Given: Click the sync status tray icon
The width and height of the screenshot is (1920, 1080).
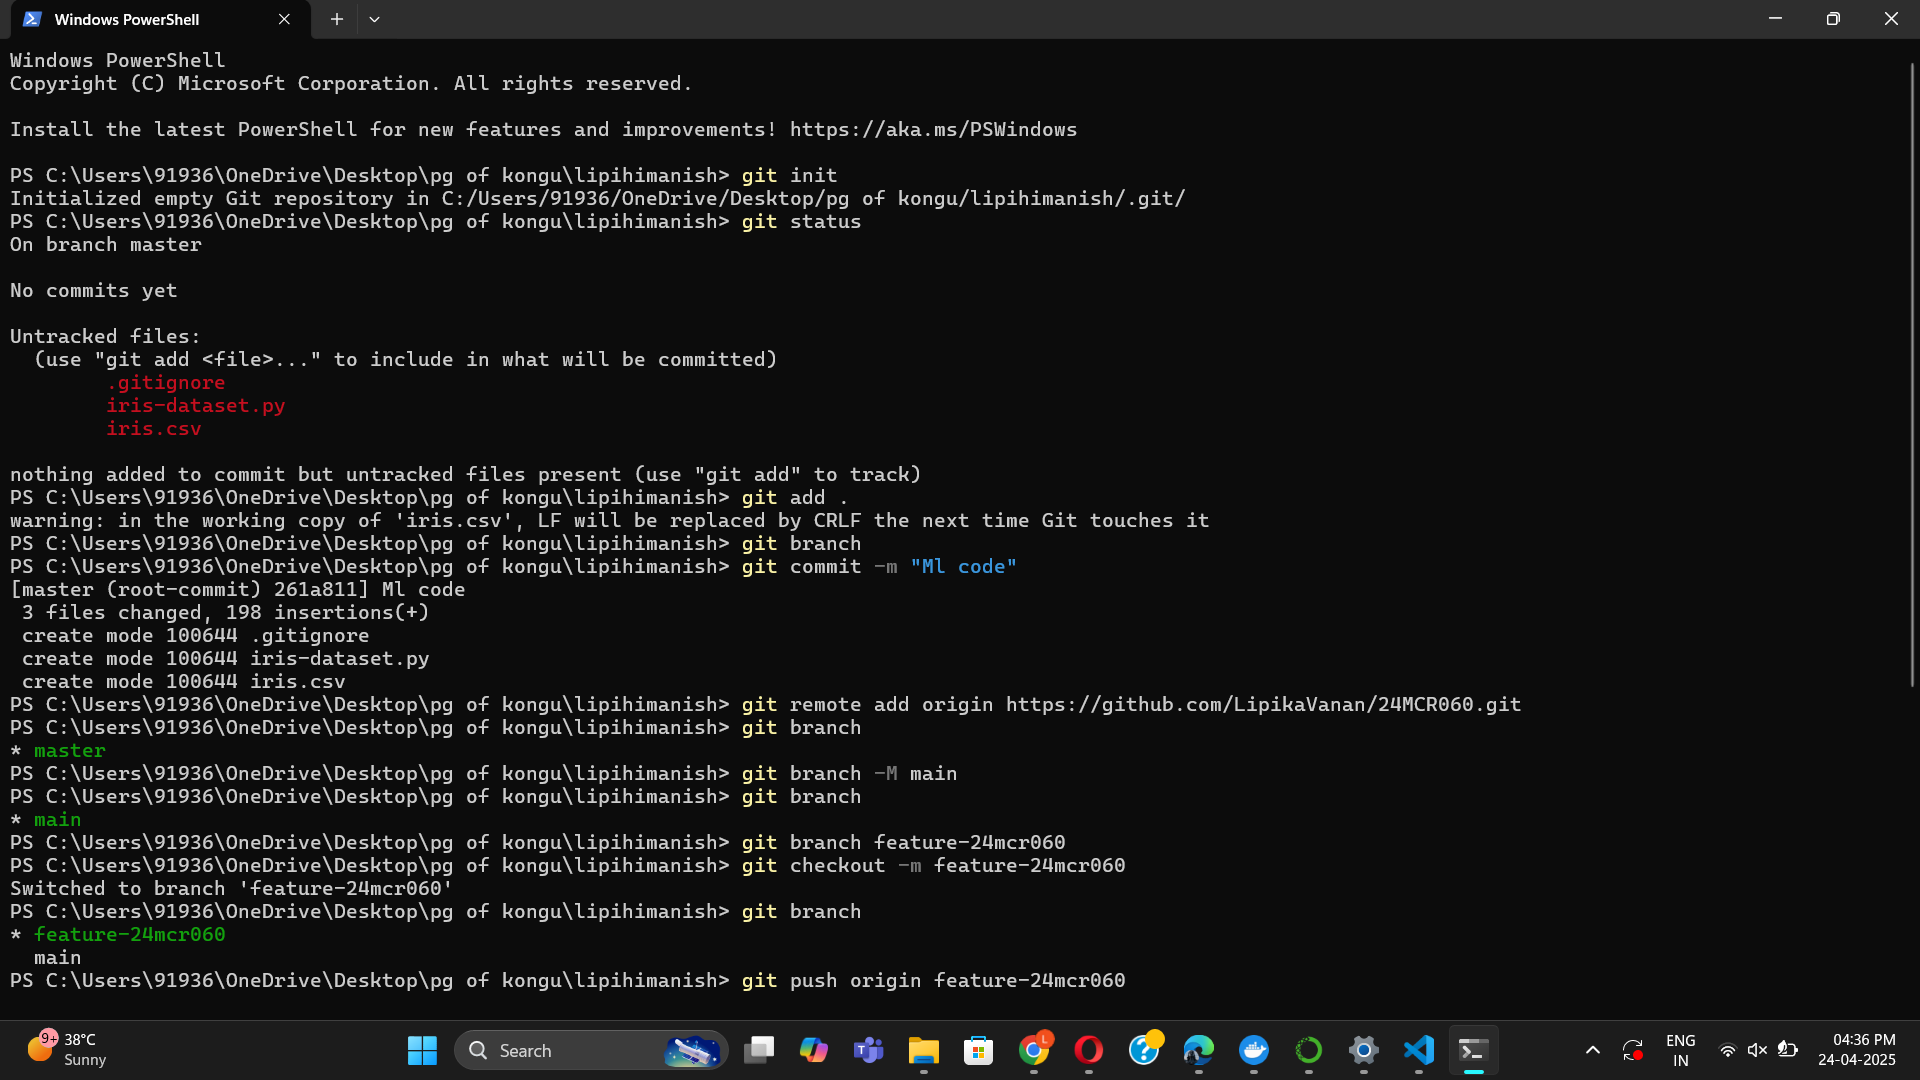Looking at the screenshot, I should [1633, 1050].
